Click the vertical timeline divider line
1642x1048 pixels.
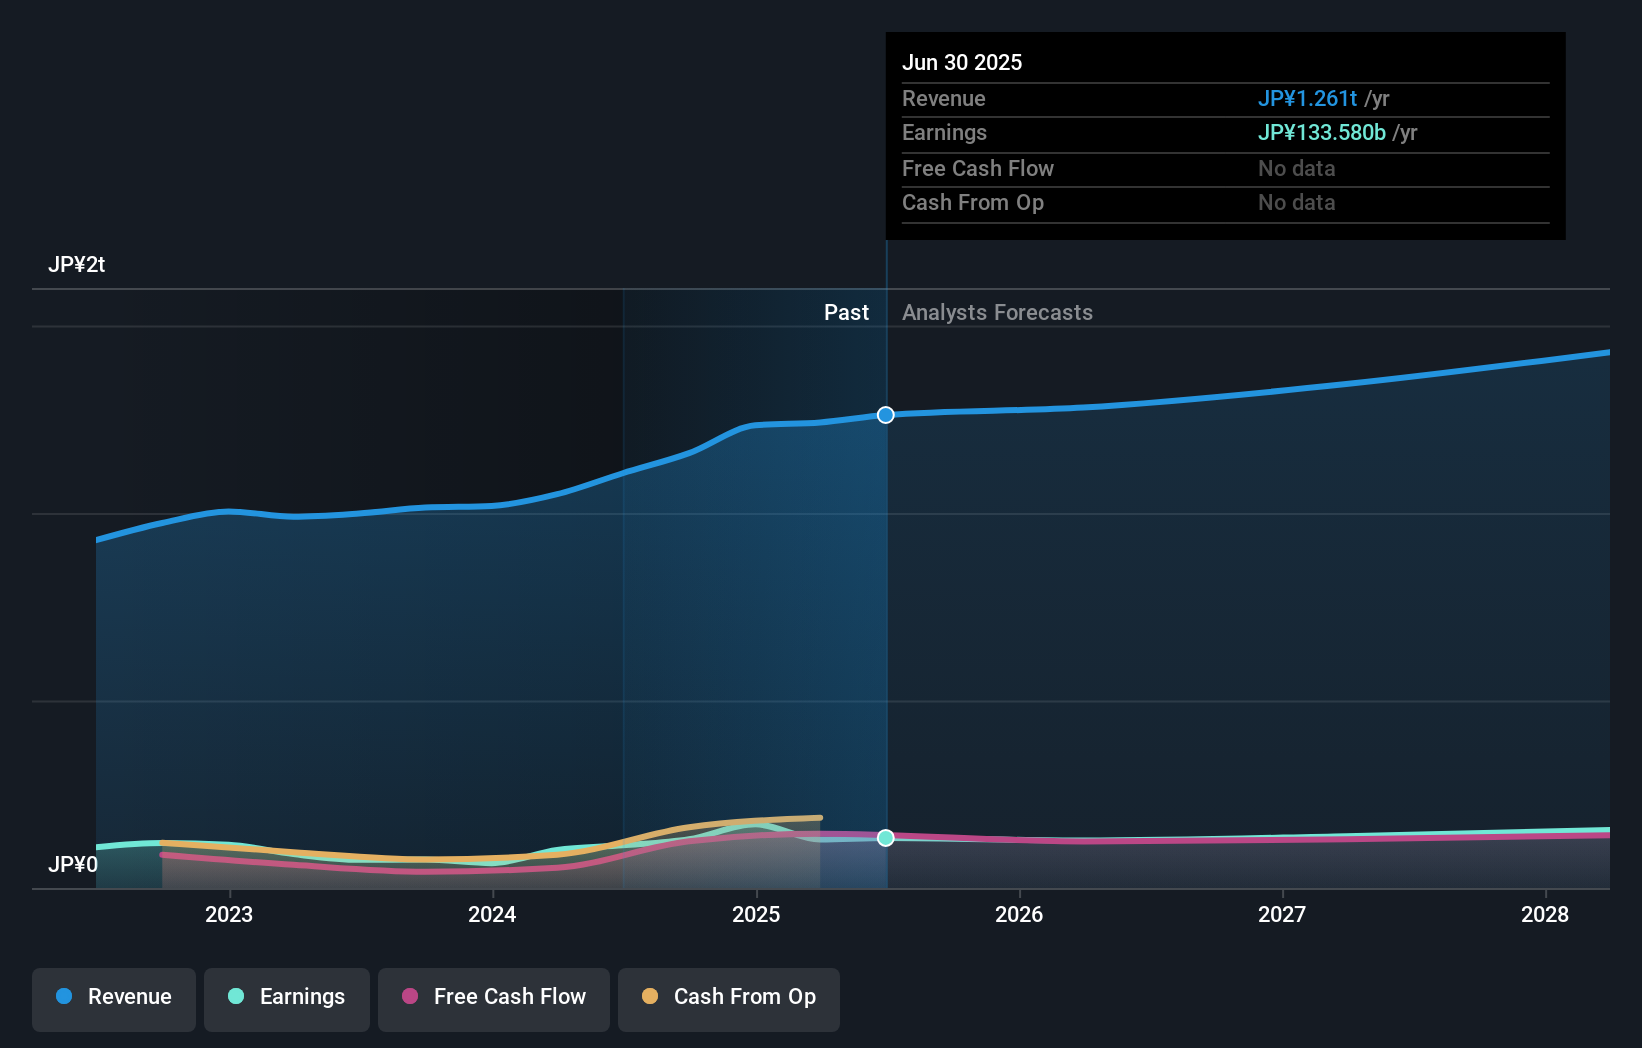(885, 600)
